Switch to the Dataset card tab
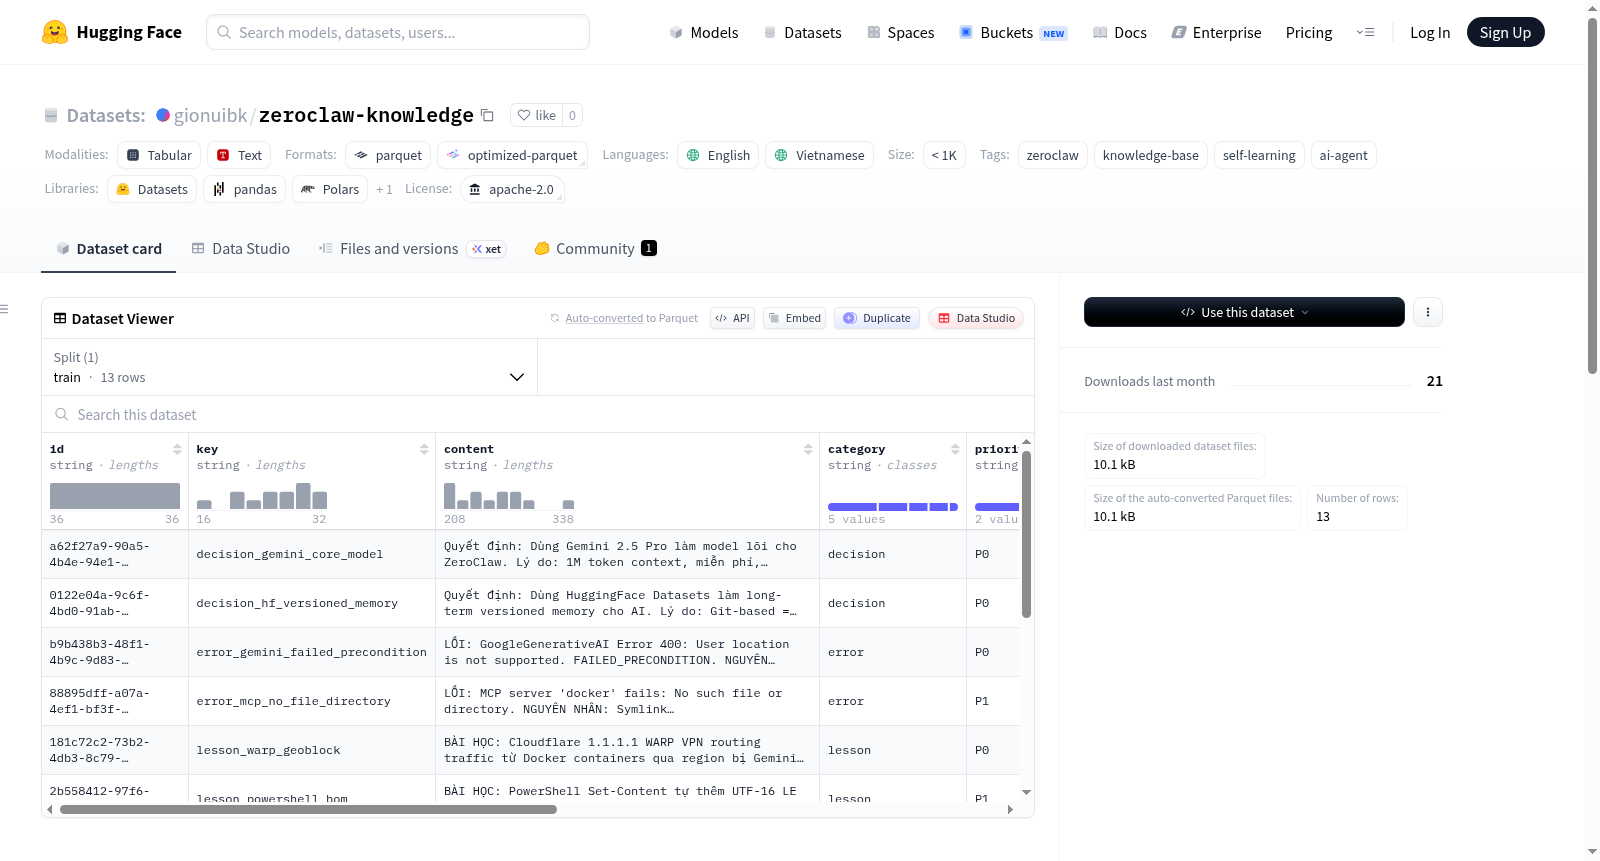This screenshot has height=861, width=1600. click(108, 249)
